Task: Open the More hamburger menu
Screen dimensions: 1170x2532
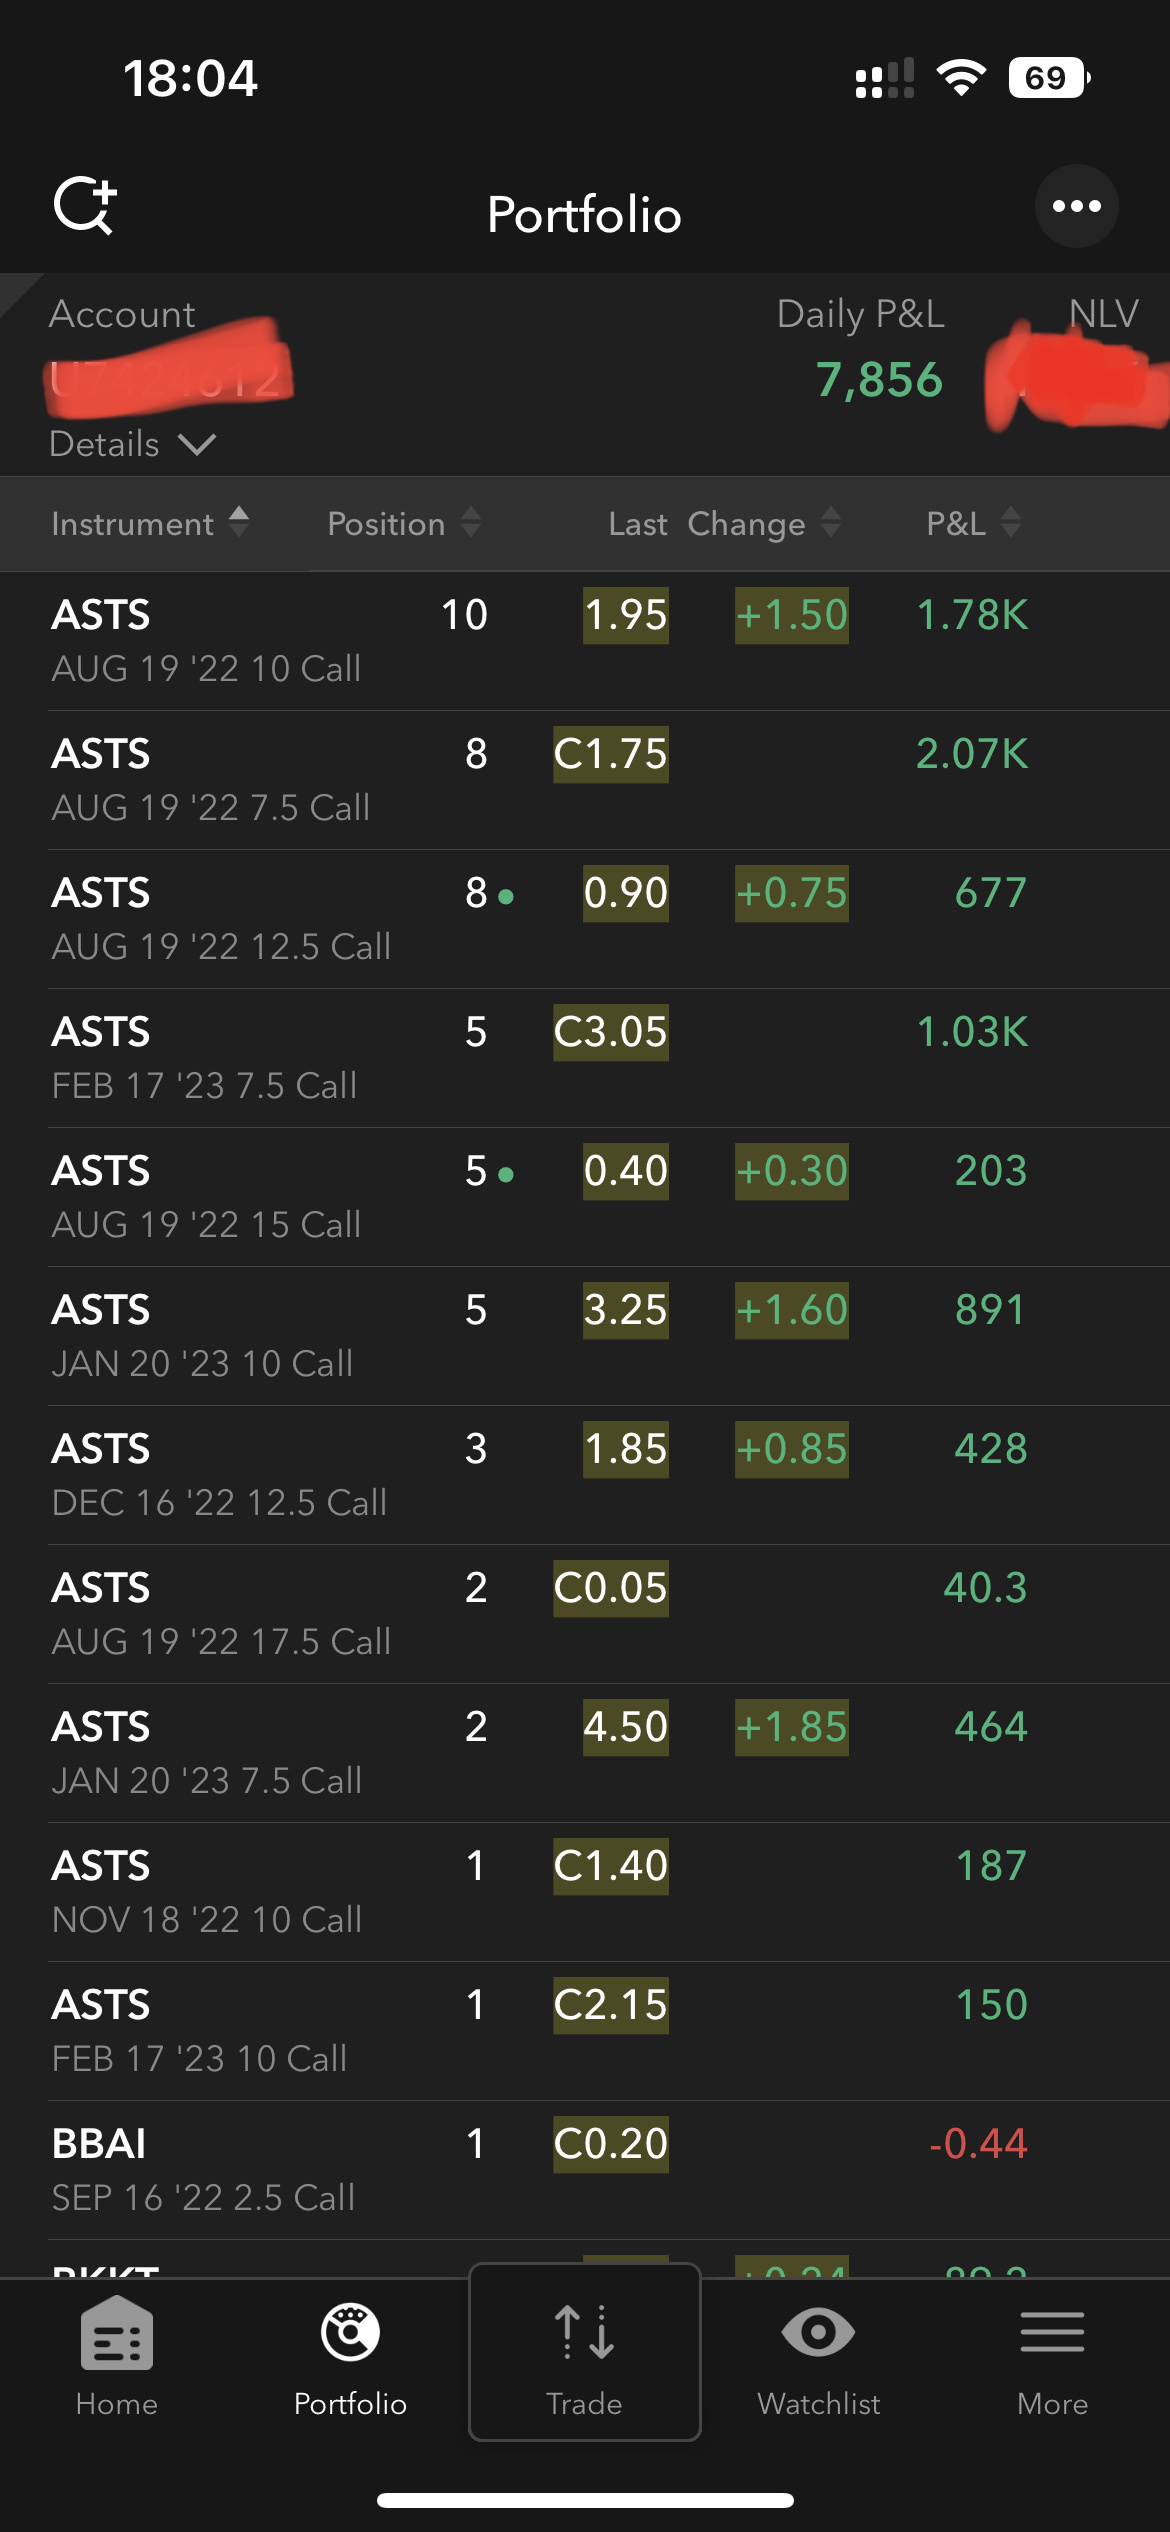Action: 1052,2334
